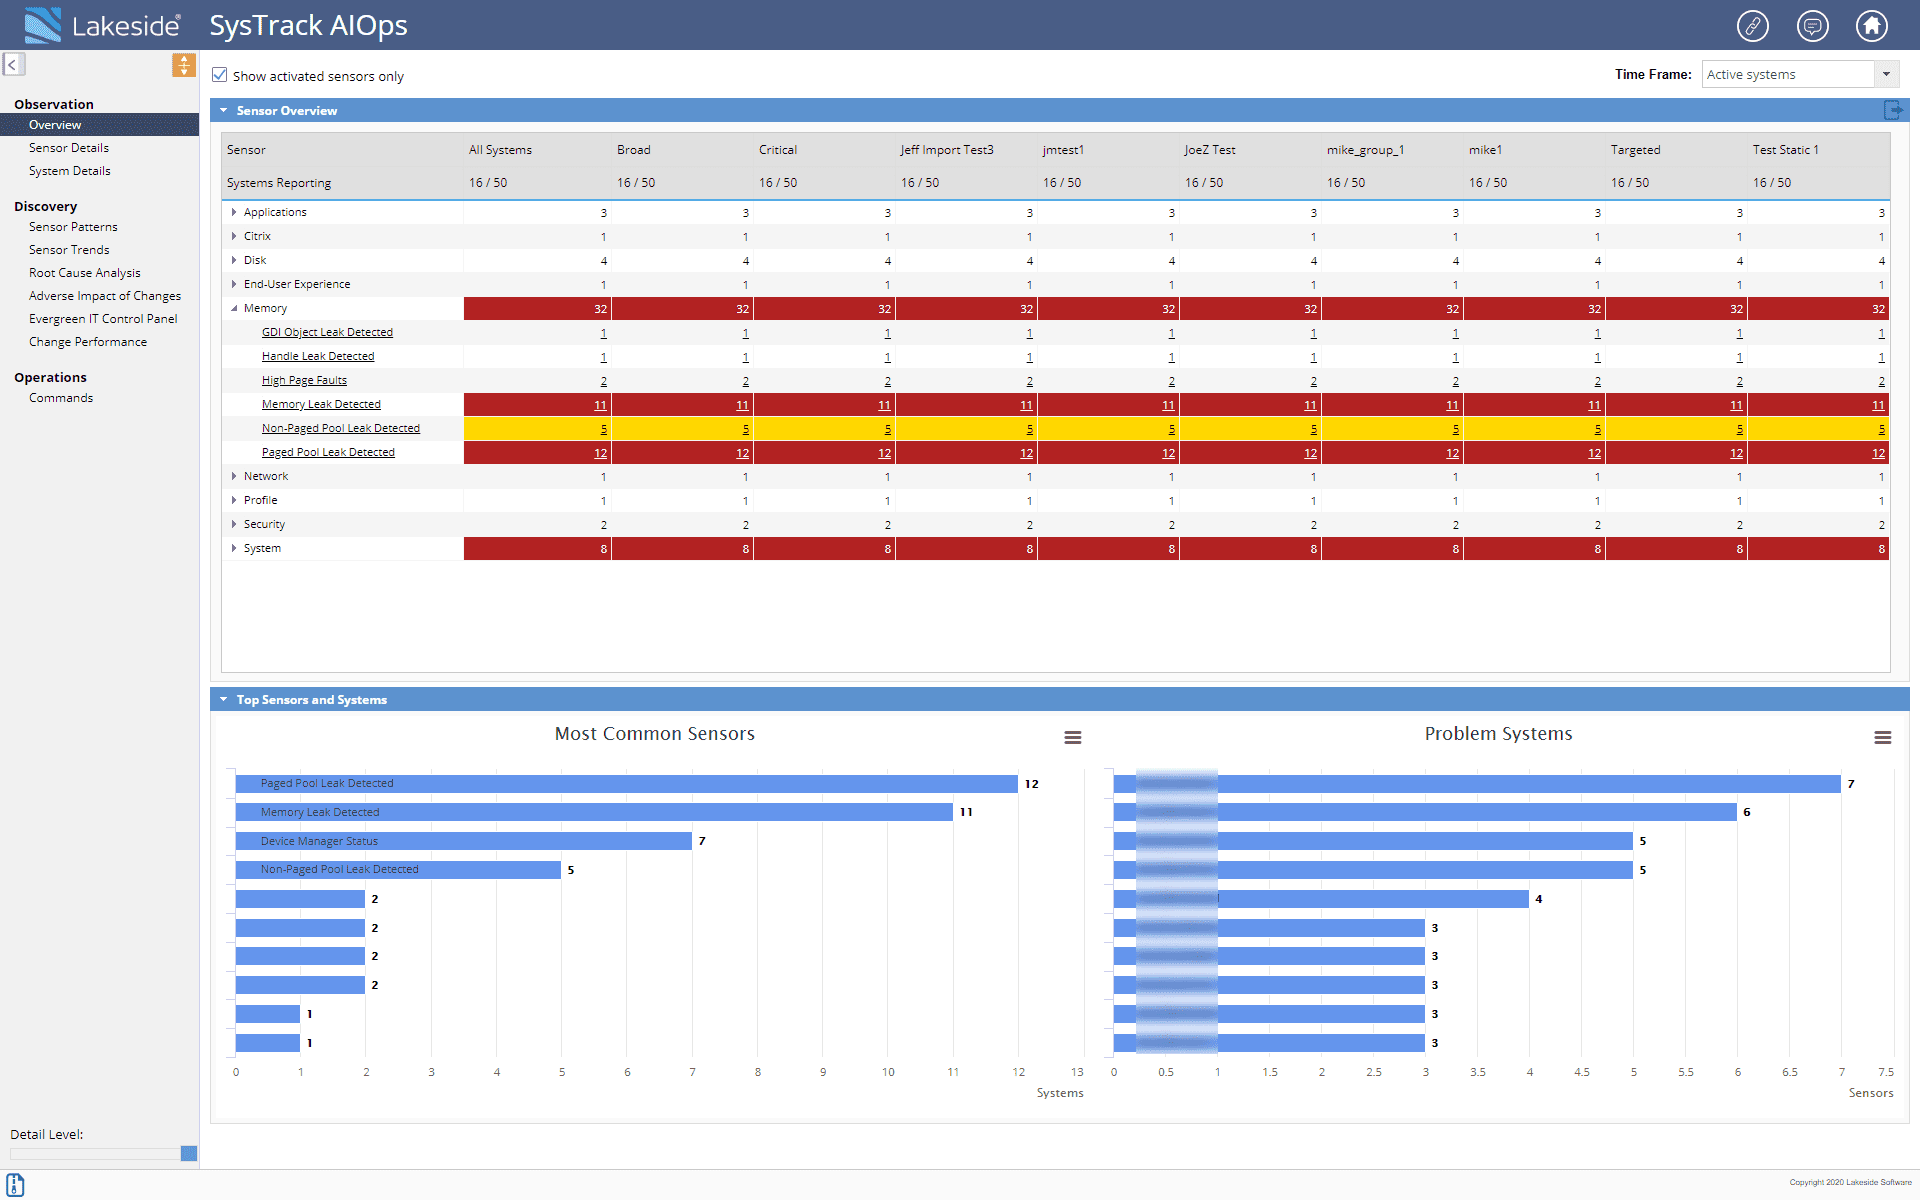
Task: Click the Problem Systems bar with value 7
Action: [x=1477, y=784]
